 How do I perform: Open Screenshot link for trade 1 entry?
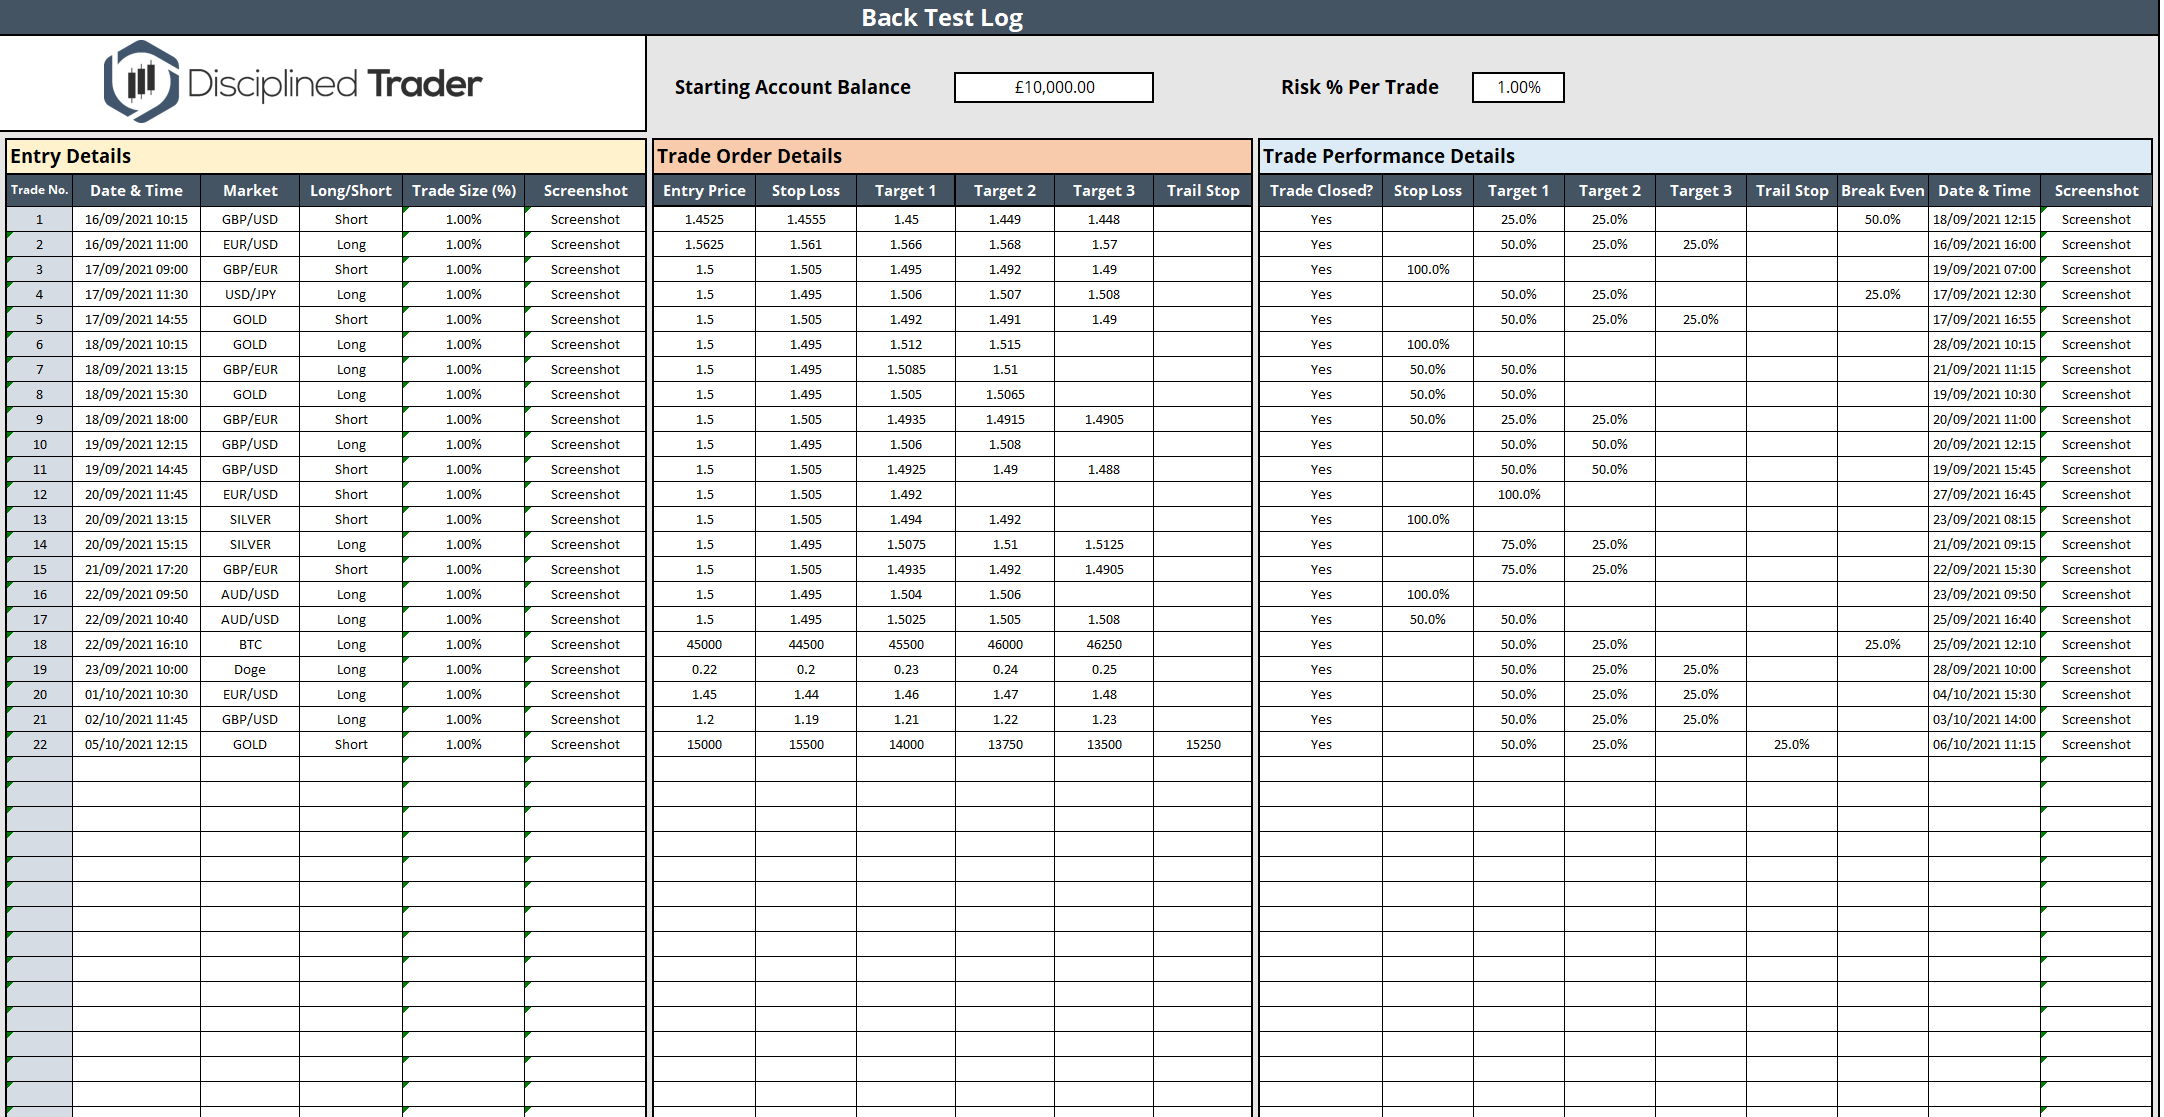tap(585, 219)
